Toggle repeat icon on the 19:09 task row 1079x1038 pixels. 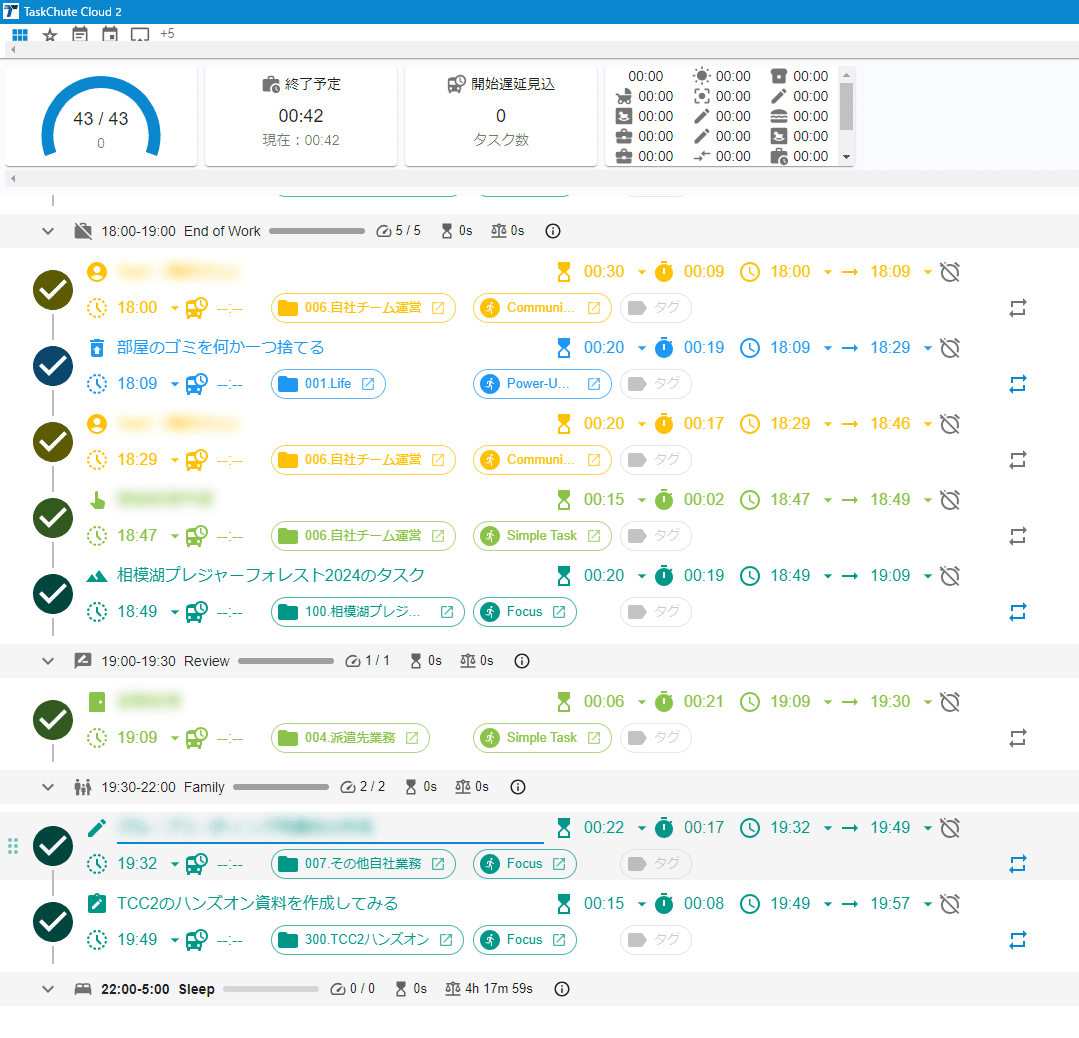click(x=1018, y=738)
